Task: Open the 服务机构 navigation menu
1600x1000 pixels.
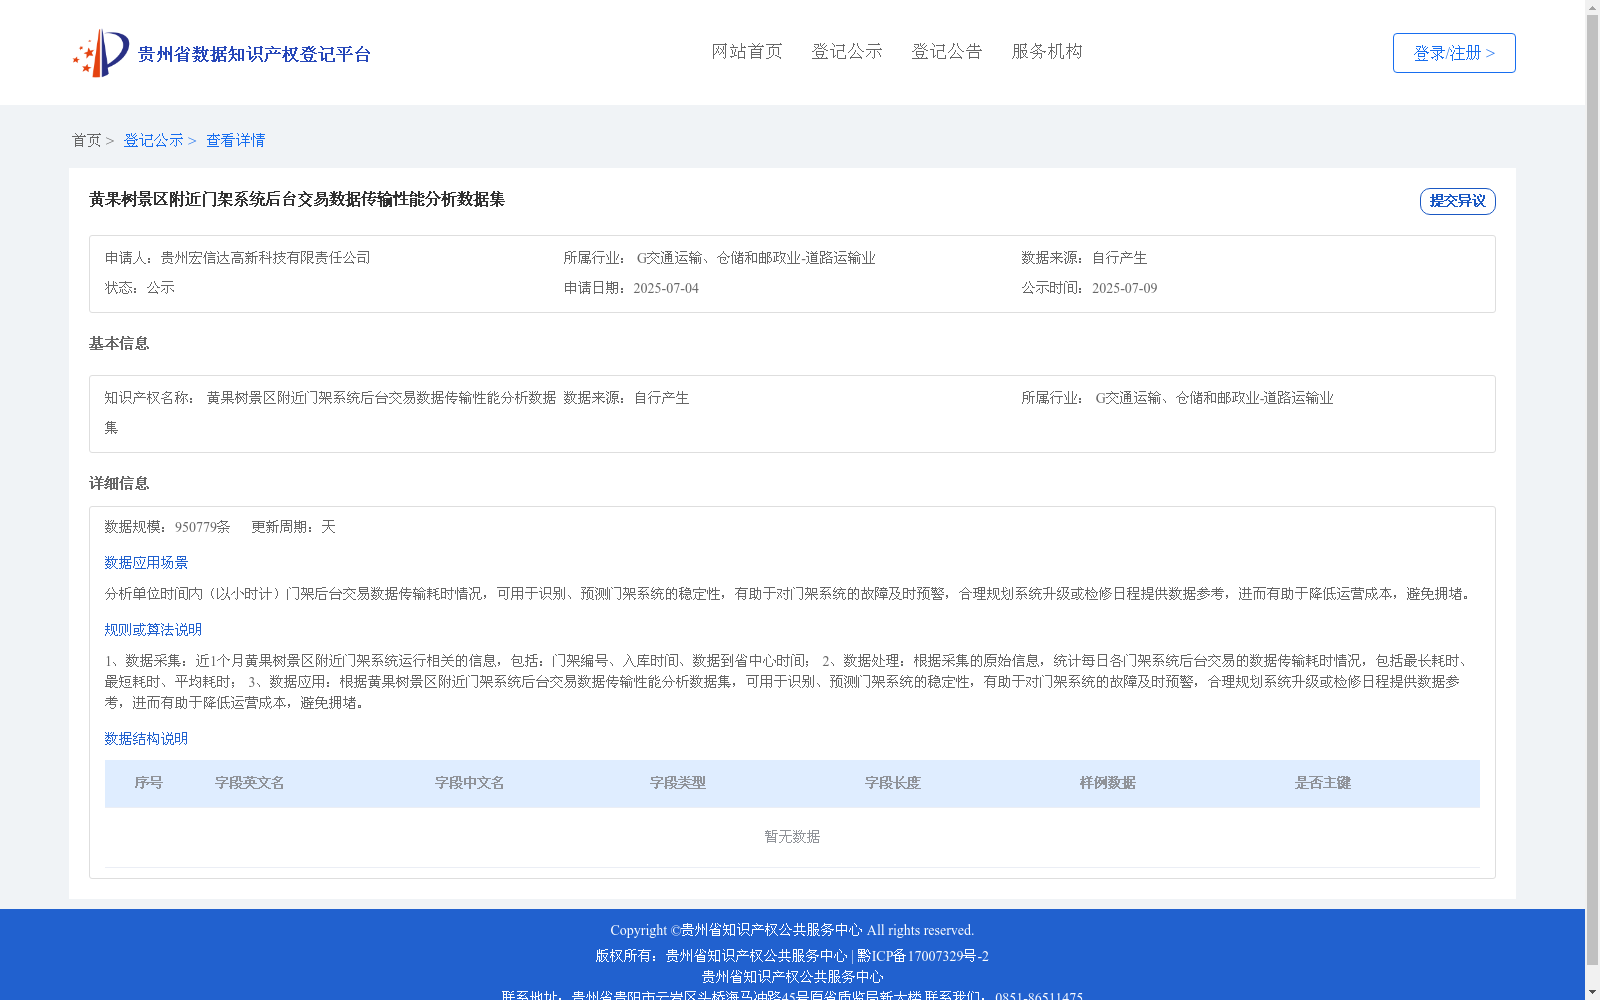Action: pyautogui.click(x=1046, y=51)
